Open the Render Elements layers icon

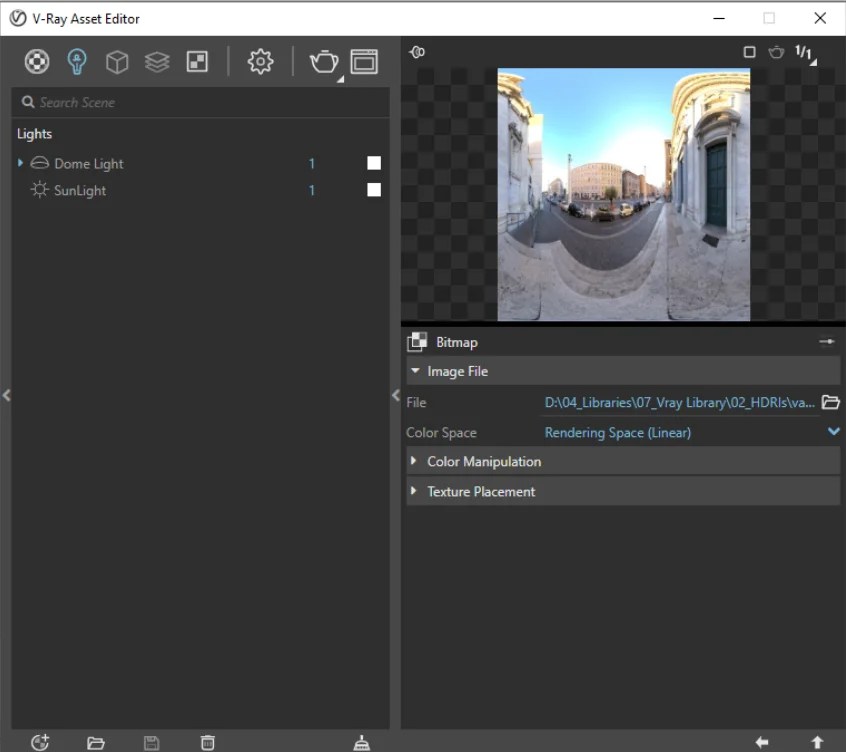[157, 62]
